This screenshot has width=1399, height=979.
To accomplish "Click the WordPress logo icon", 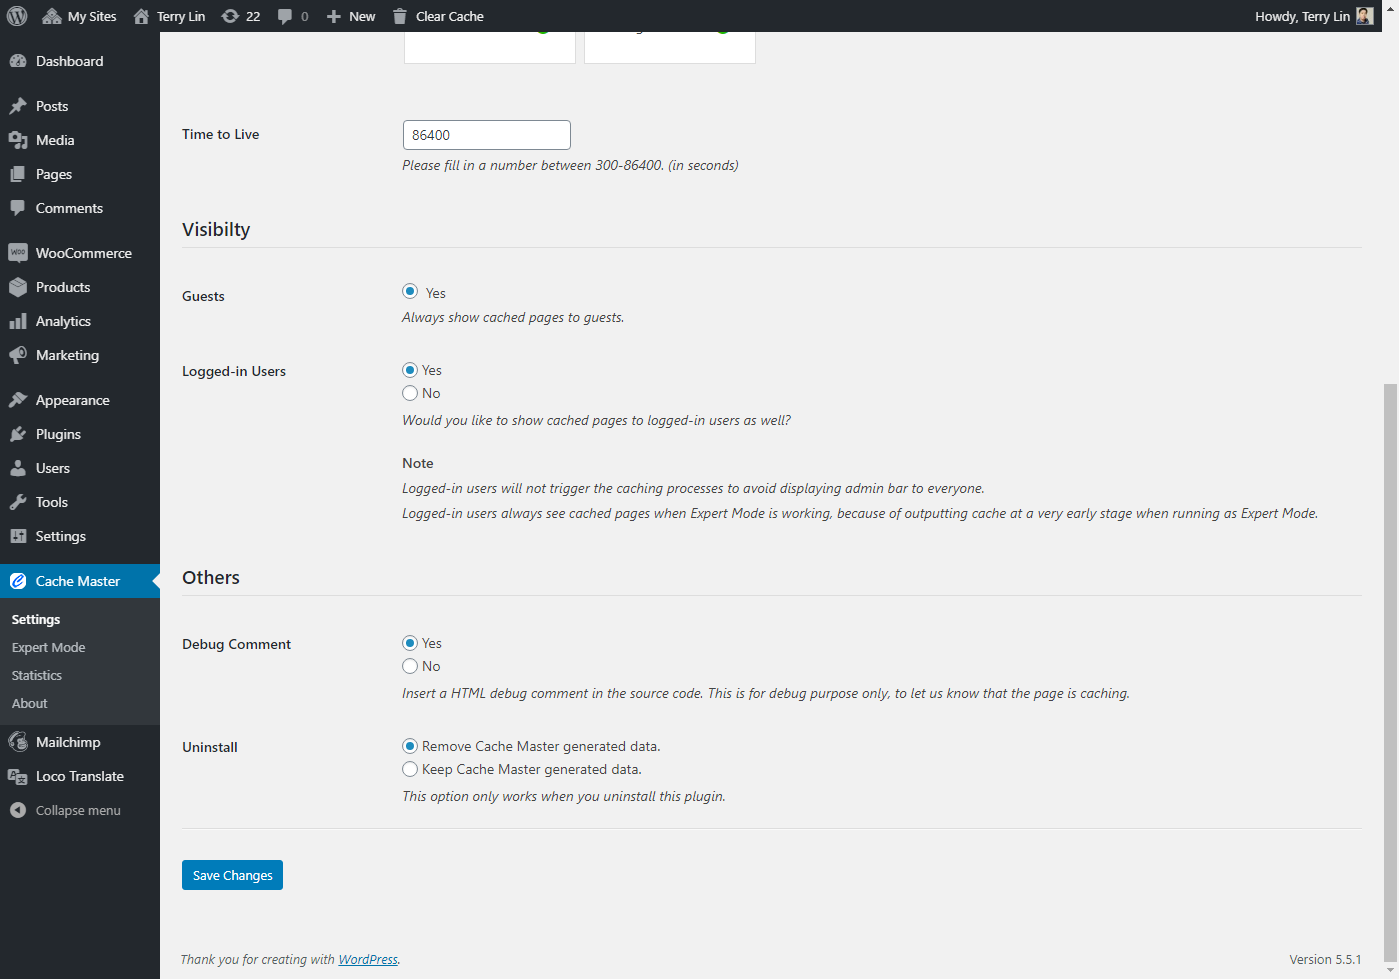I will (x=16, y=16).
